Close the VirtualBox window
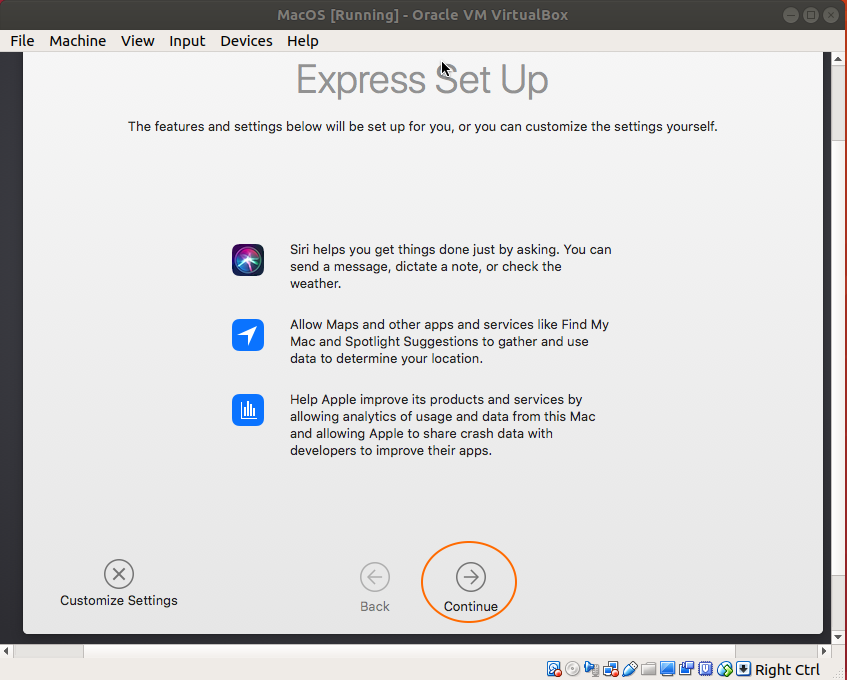The width and height of the screenshot is (847, 680). pos(831,15)
